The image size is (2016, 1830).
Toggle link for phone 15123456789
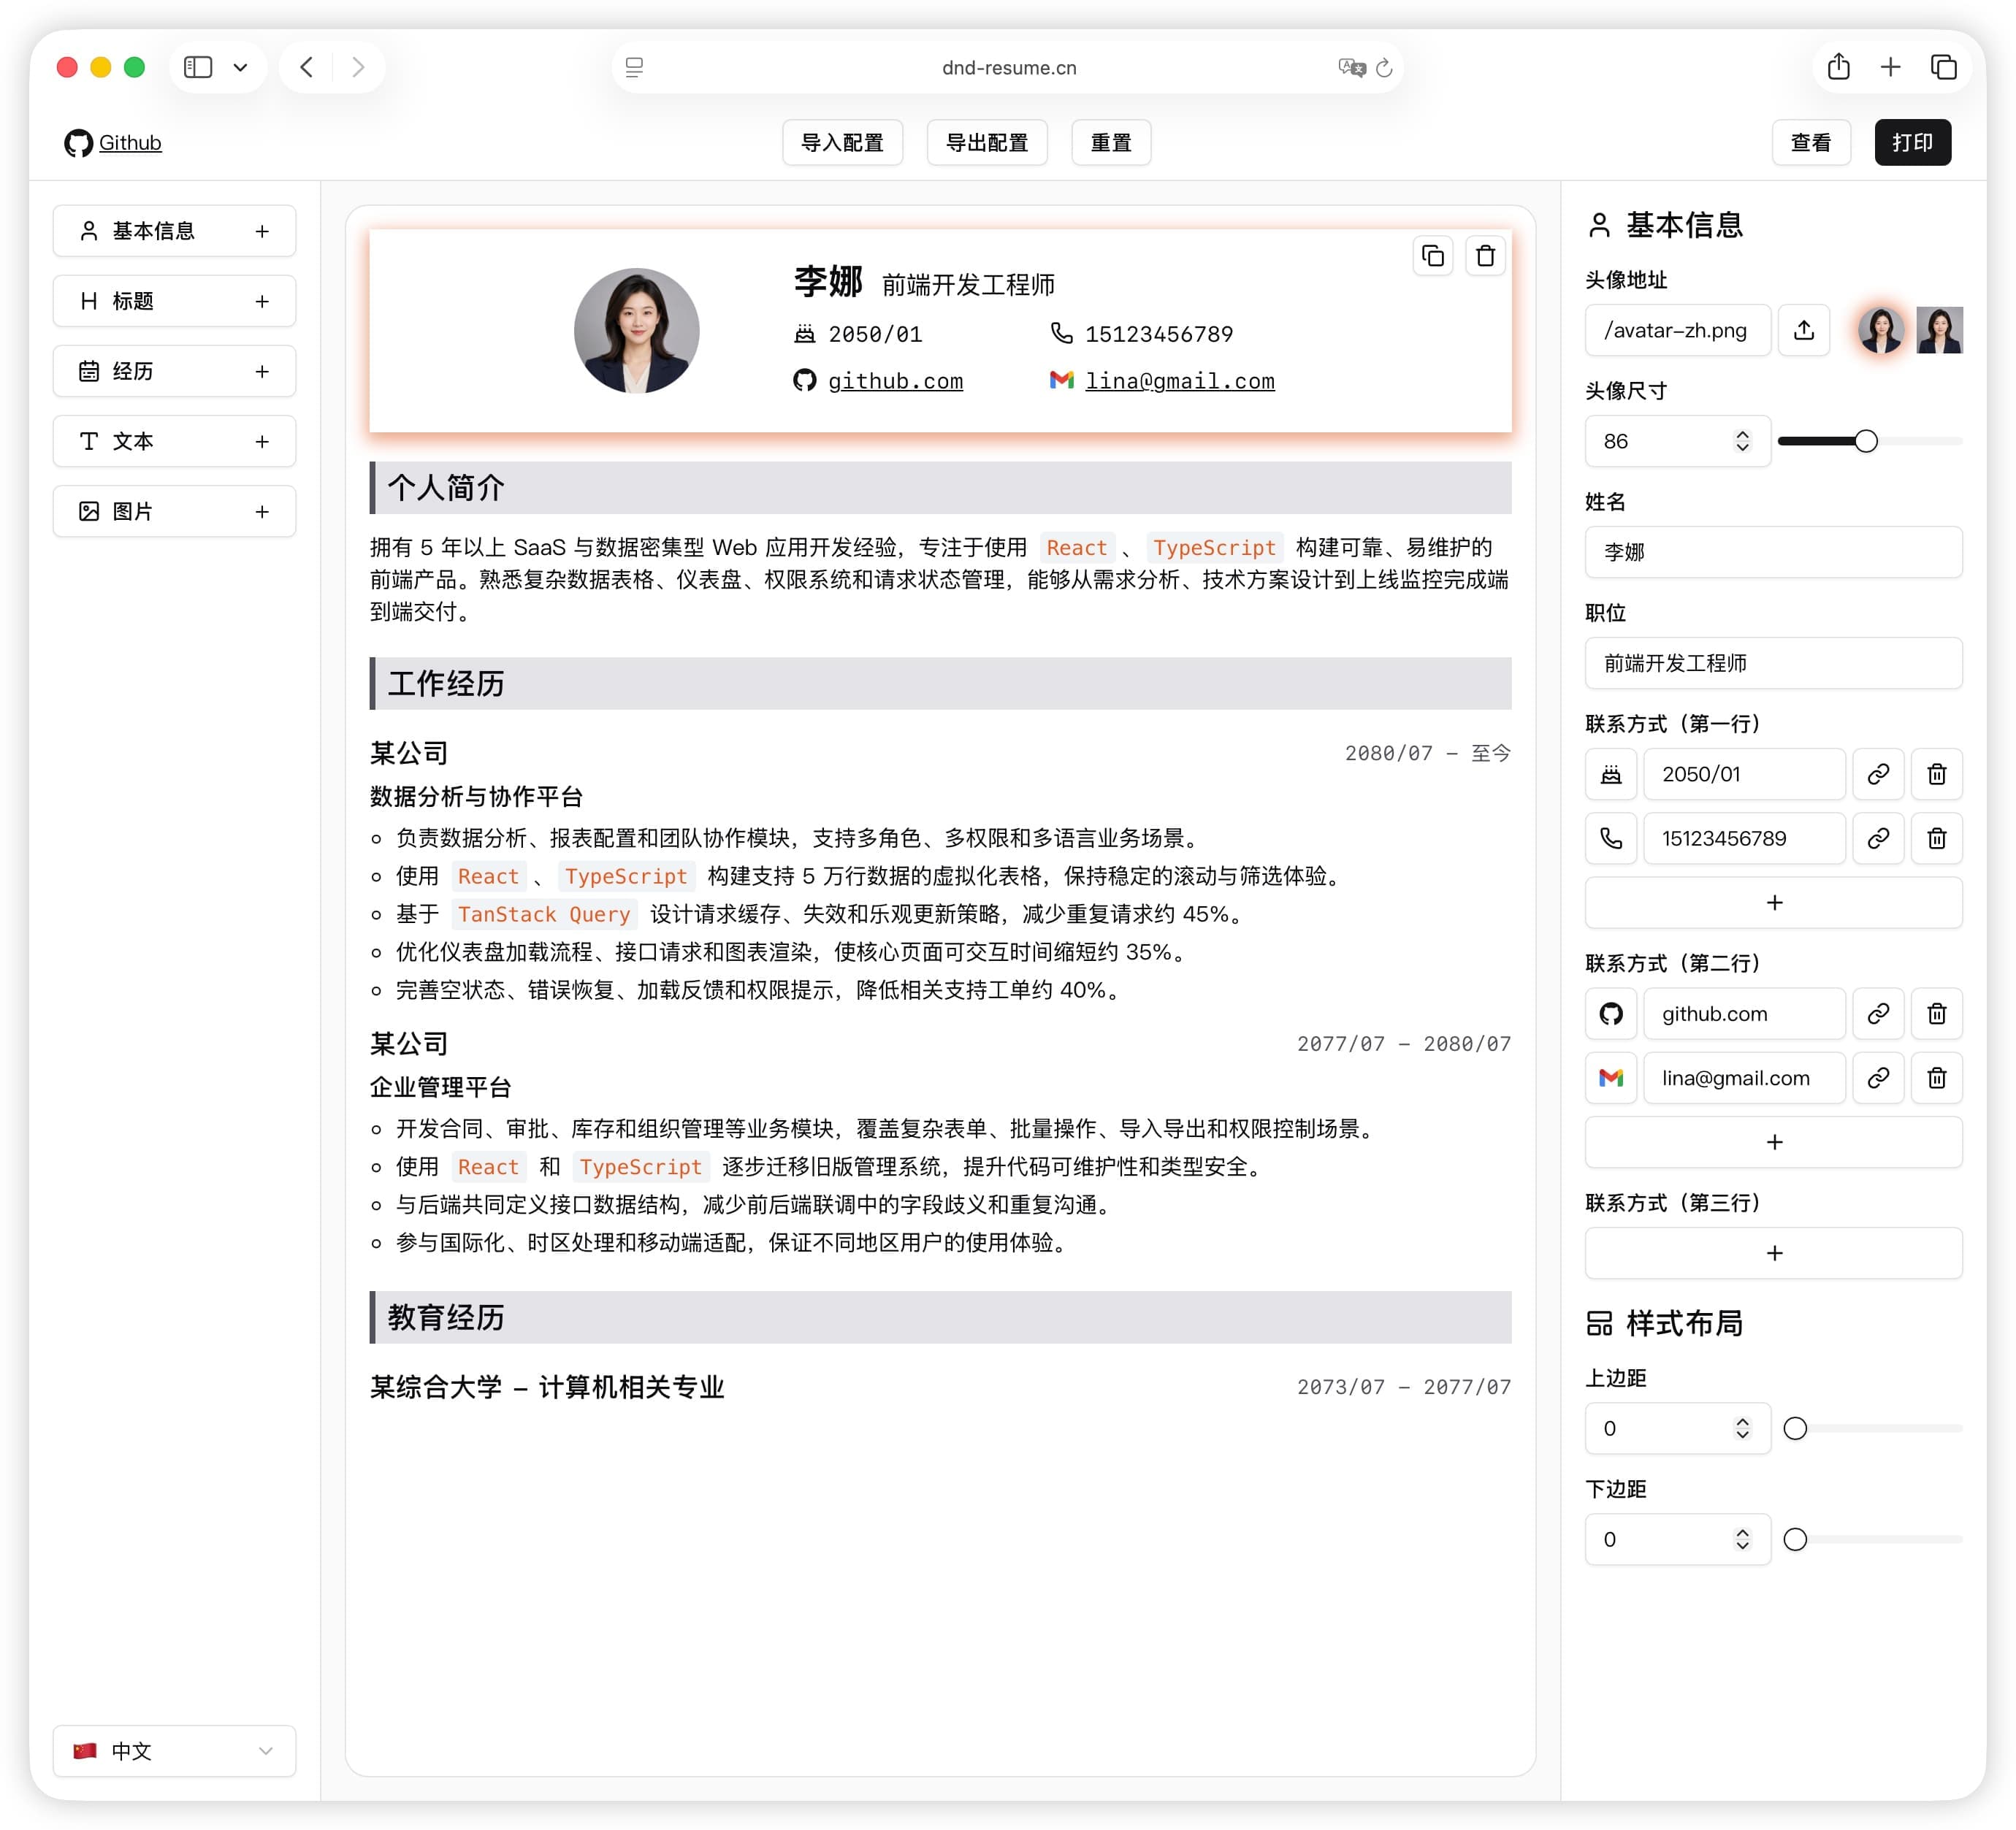[x=1878, y=838]
